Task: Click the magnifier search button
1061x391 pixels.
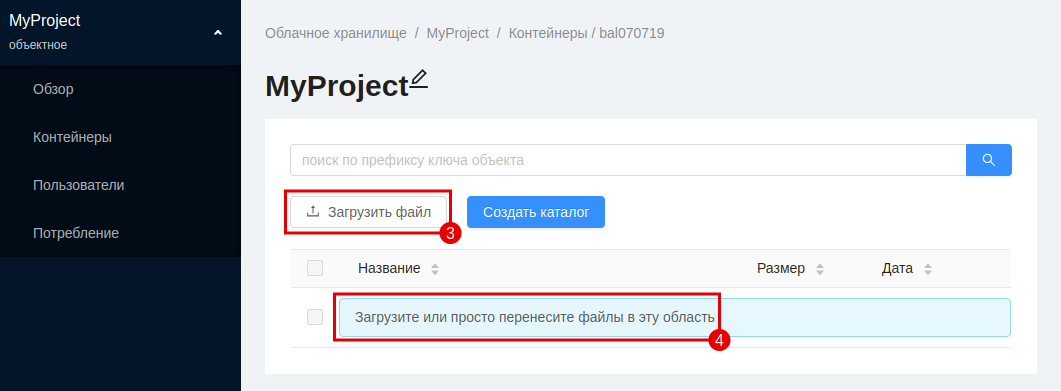Action: 989,160
